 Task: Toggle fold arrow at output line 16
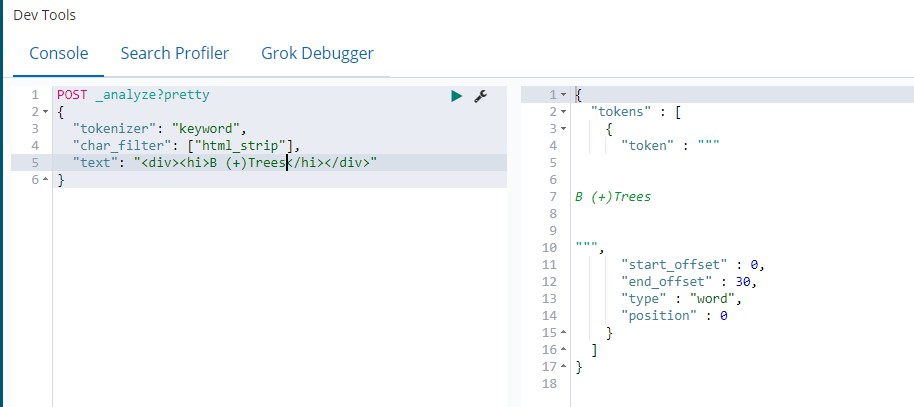point(563,350)
